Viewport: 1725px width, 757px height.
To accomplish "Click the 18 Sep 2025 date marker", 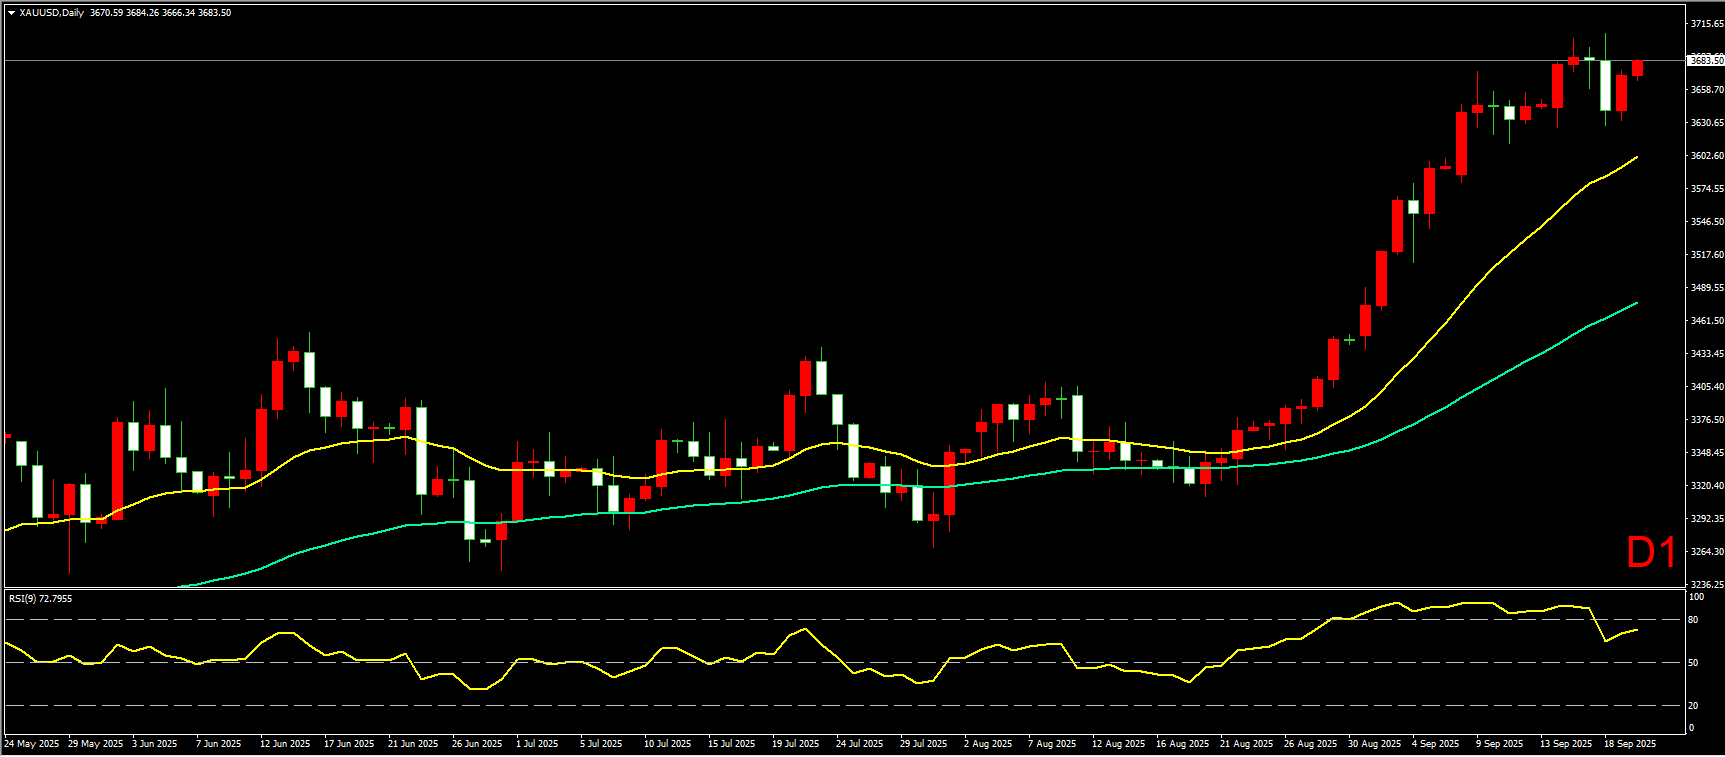I will point(1630,744).
